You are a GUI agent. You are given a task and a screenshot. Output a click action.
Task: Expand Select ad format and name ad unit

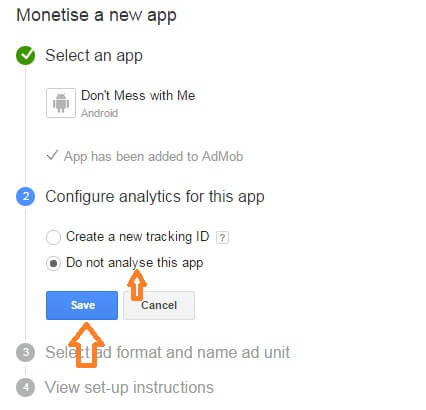coord(168,352)
